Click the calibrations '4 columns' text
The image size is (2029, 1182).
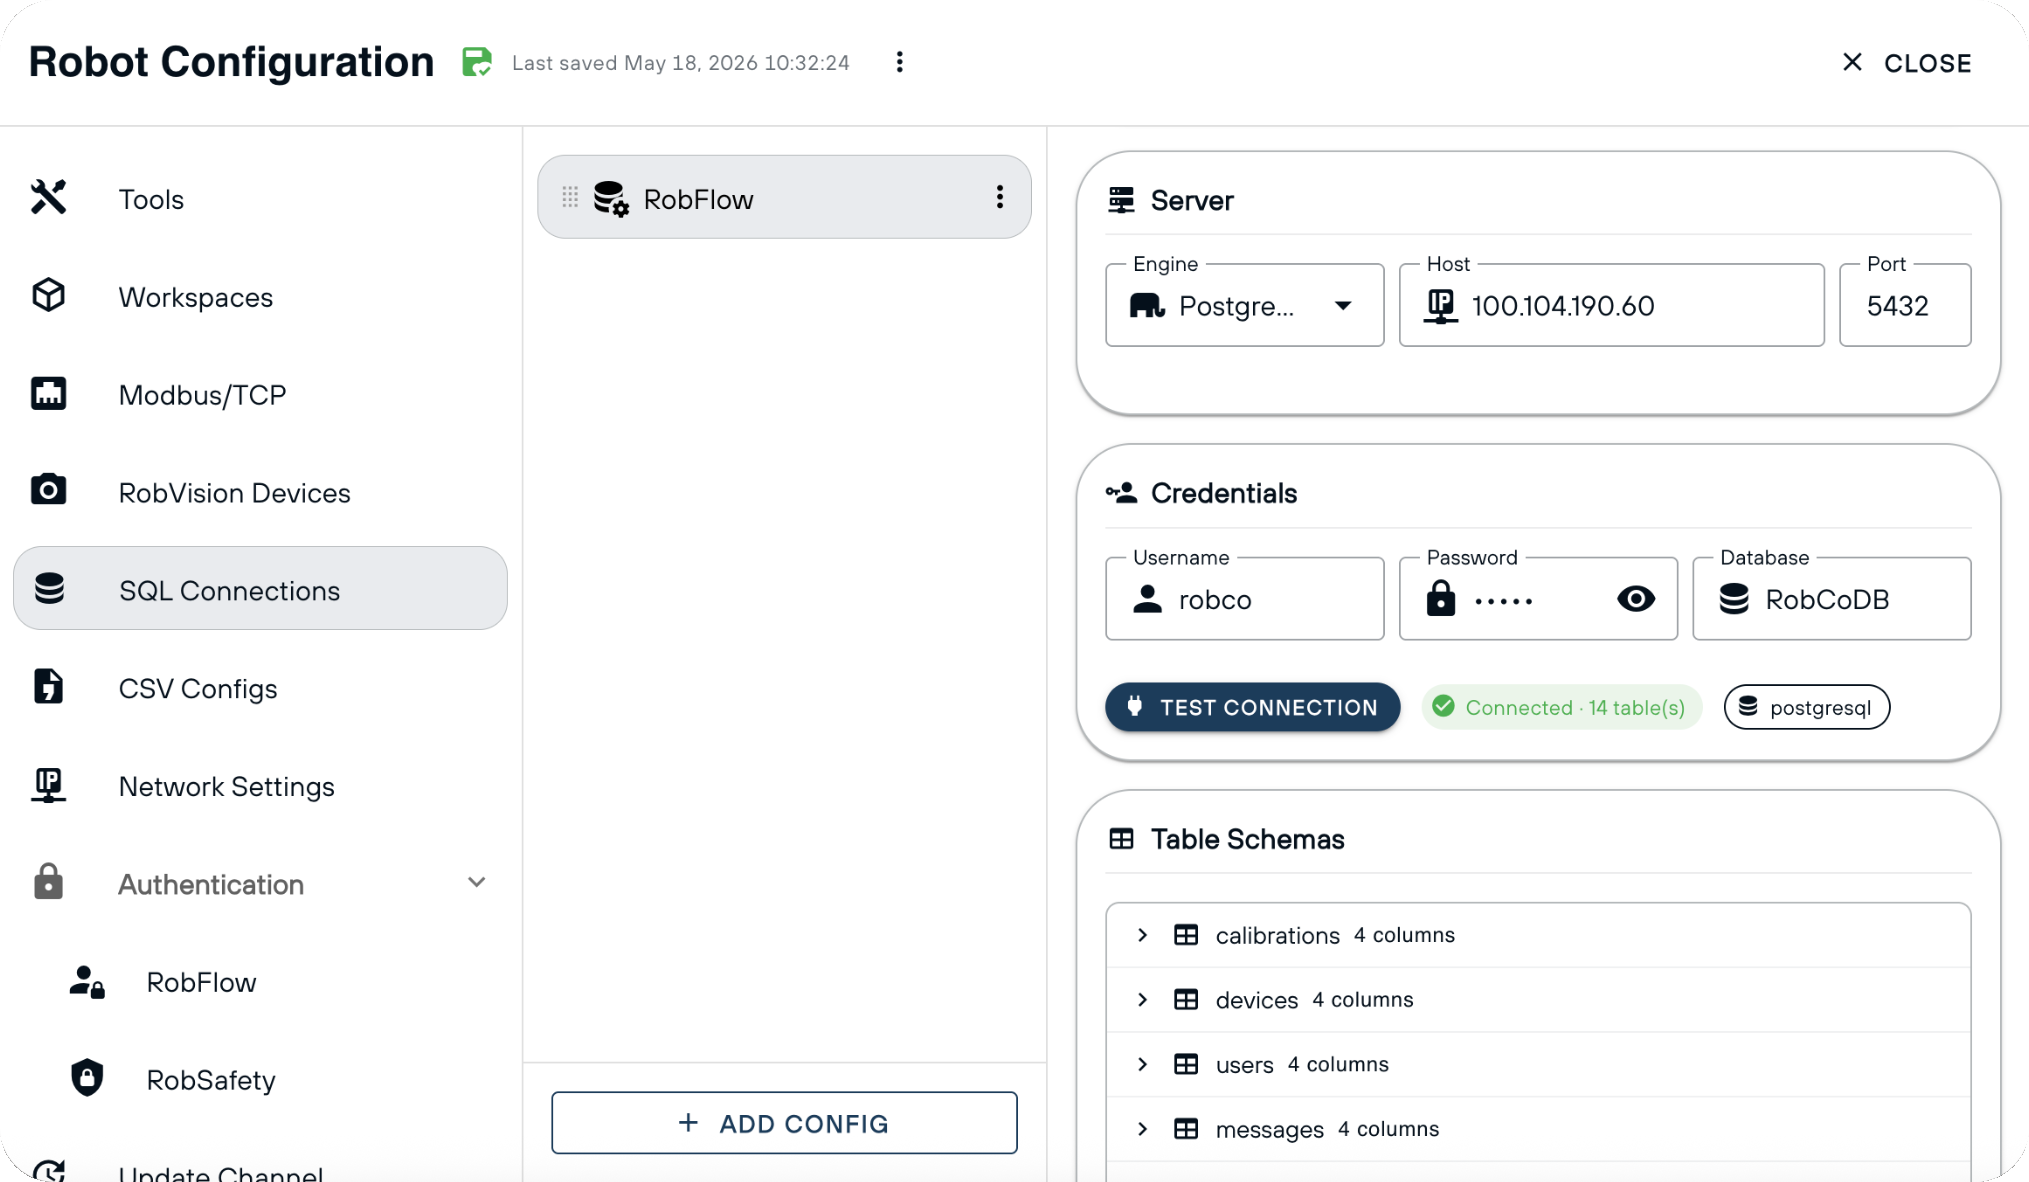point(1404,935)
